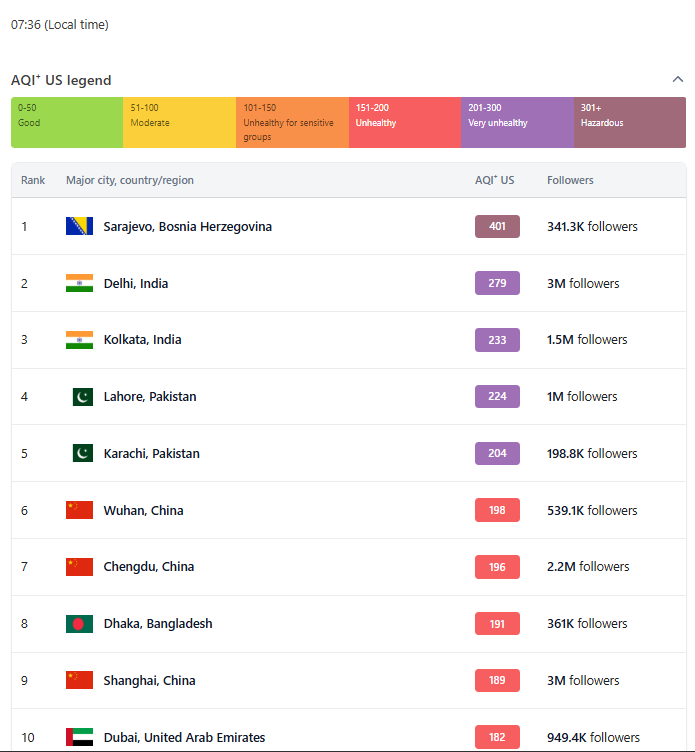Click Delhi's 279 AQI badge
The width and height of the screenshot is (695, 752).
coord(497,284)
